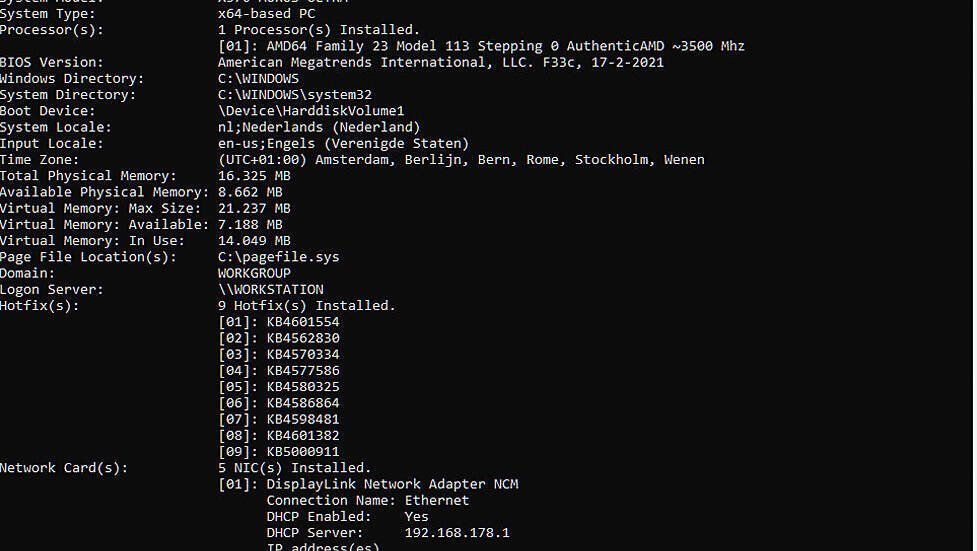Screen dimensions: 977x551
Task: Click the American Megatrends BIOS version text
Action: (440, 62)
